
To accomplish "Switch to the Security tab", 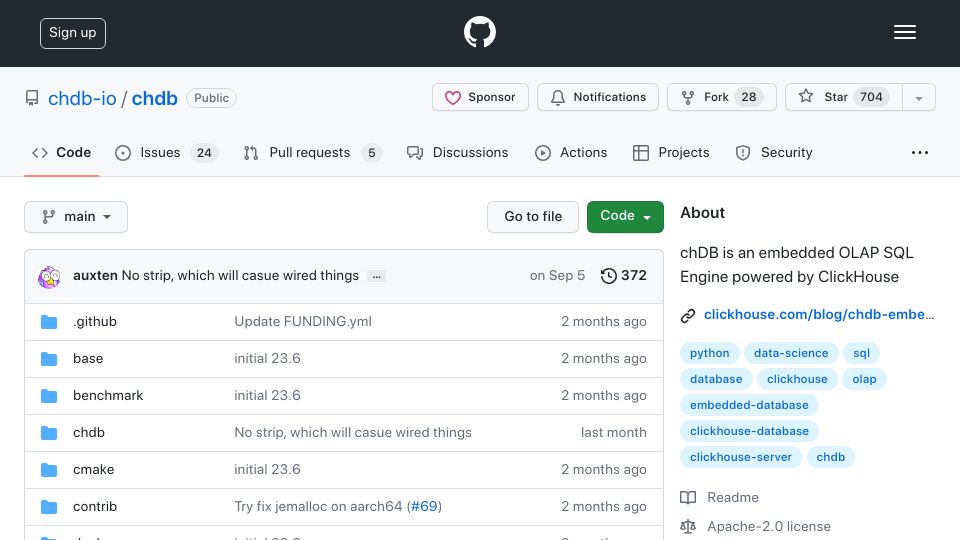I will (x=774, y=152).
